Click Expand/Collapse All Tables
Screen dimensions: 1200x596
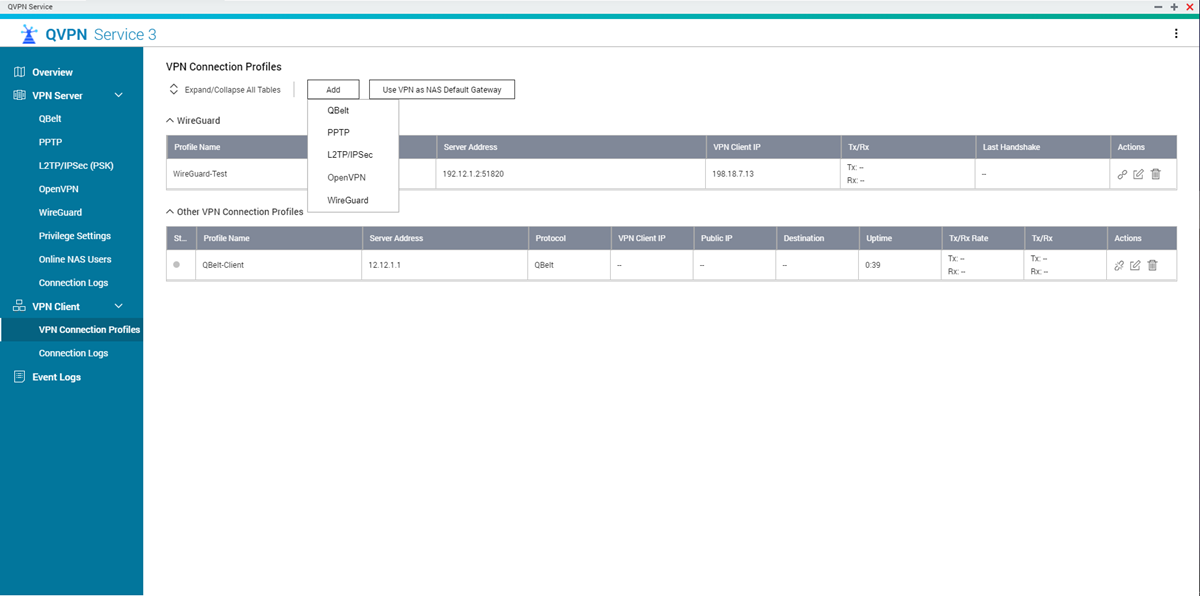click(x=233, y=90)
